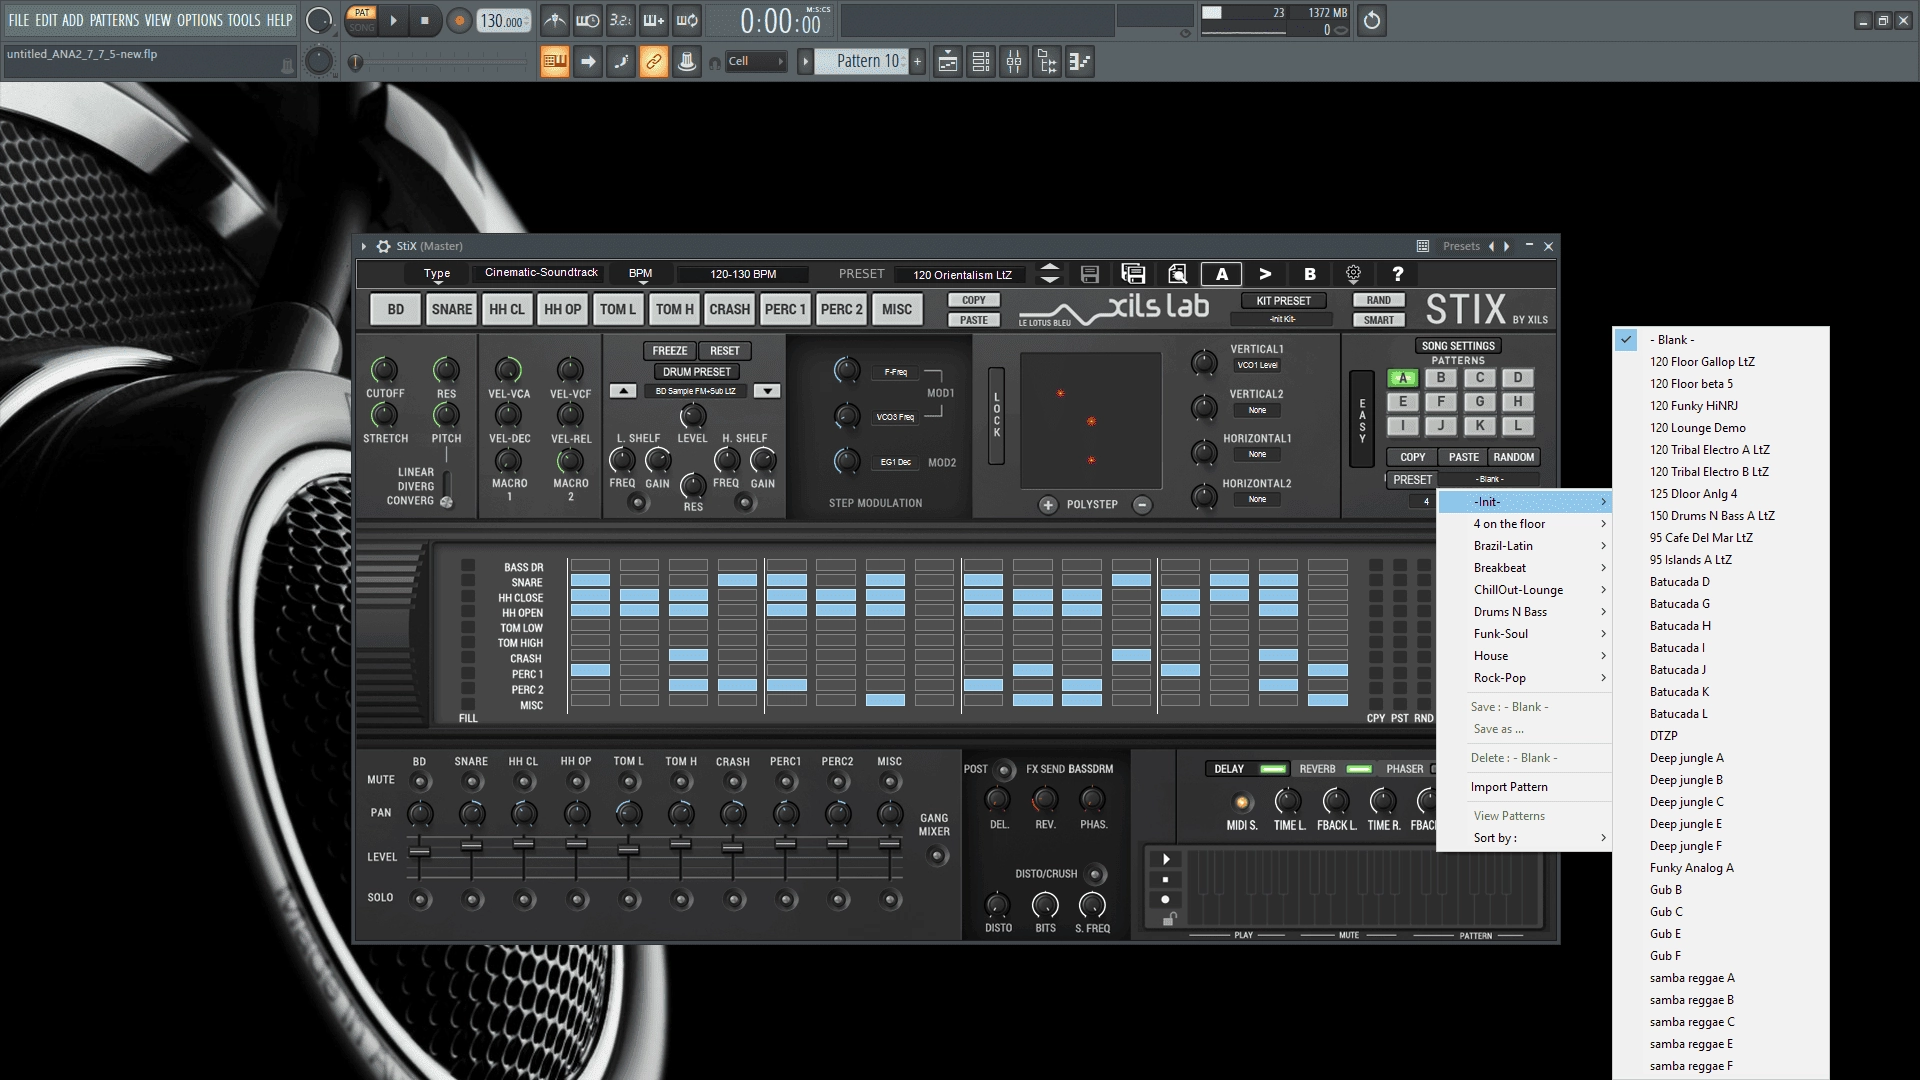Open SONG SETTINGS
1920x1080 pixels.
pos(1458,346)
